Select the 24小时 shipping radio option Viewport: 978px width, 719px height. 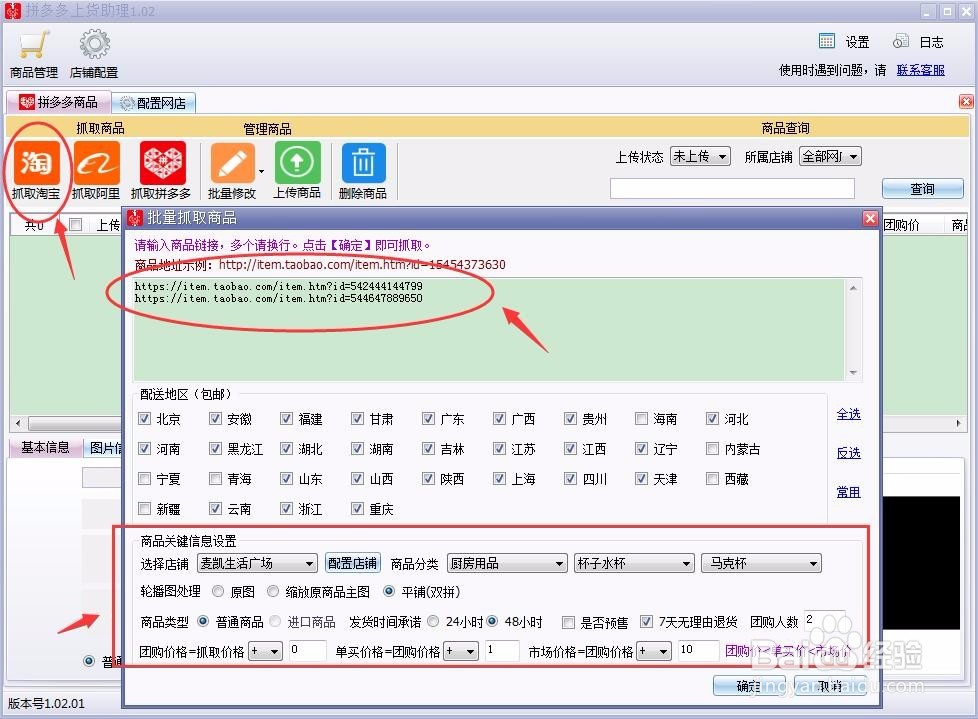(434, 622)
